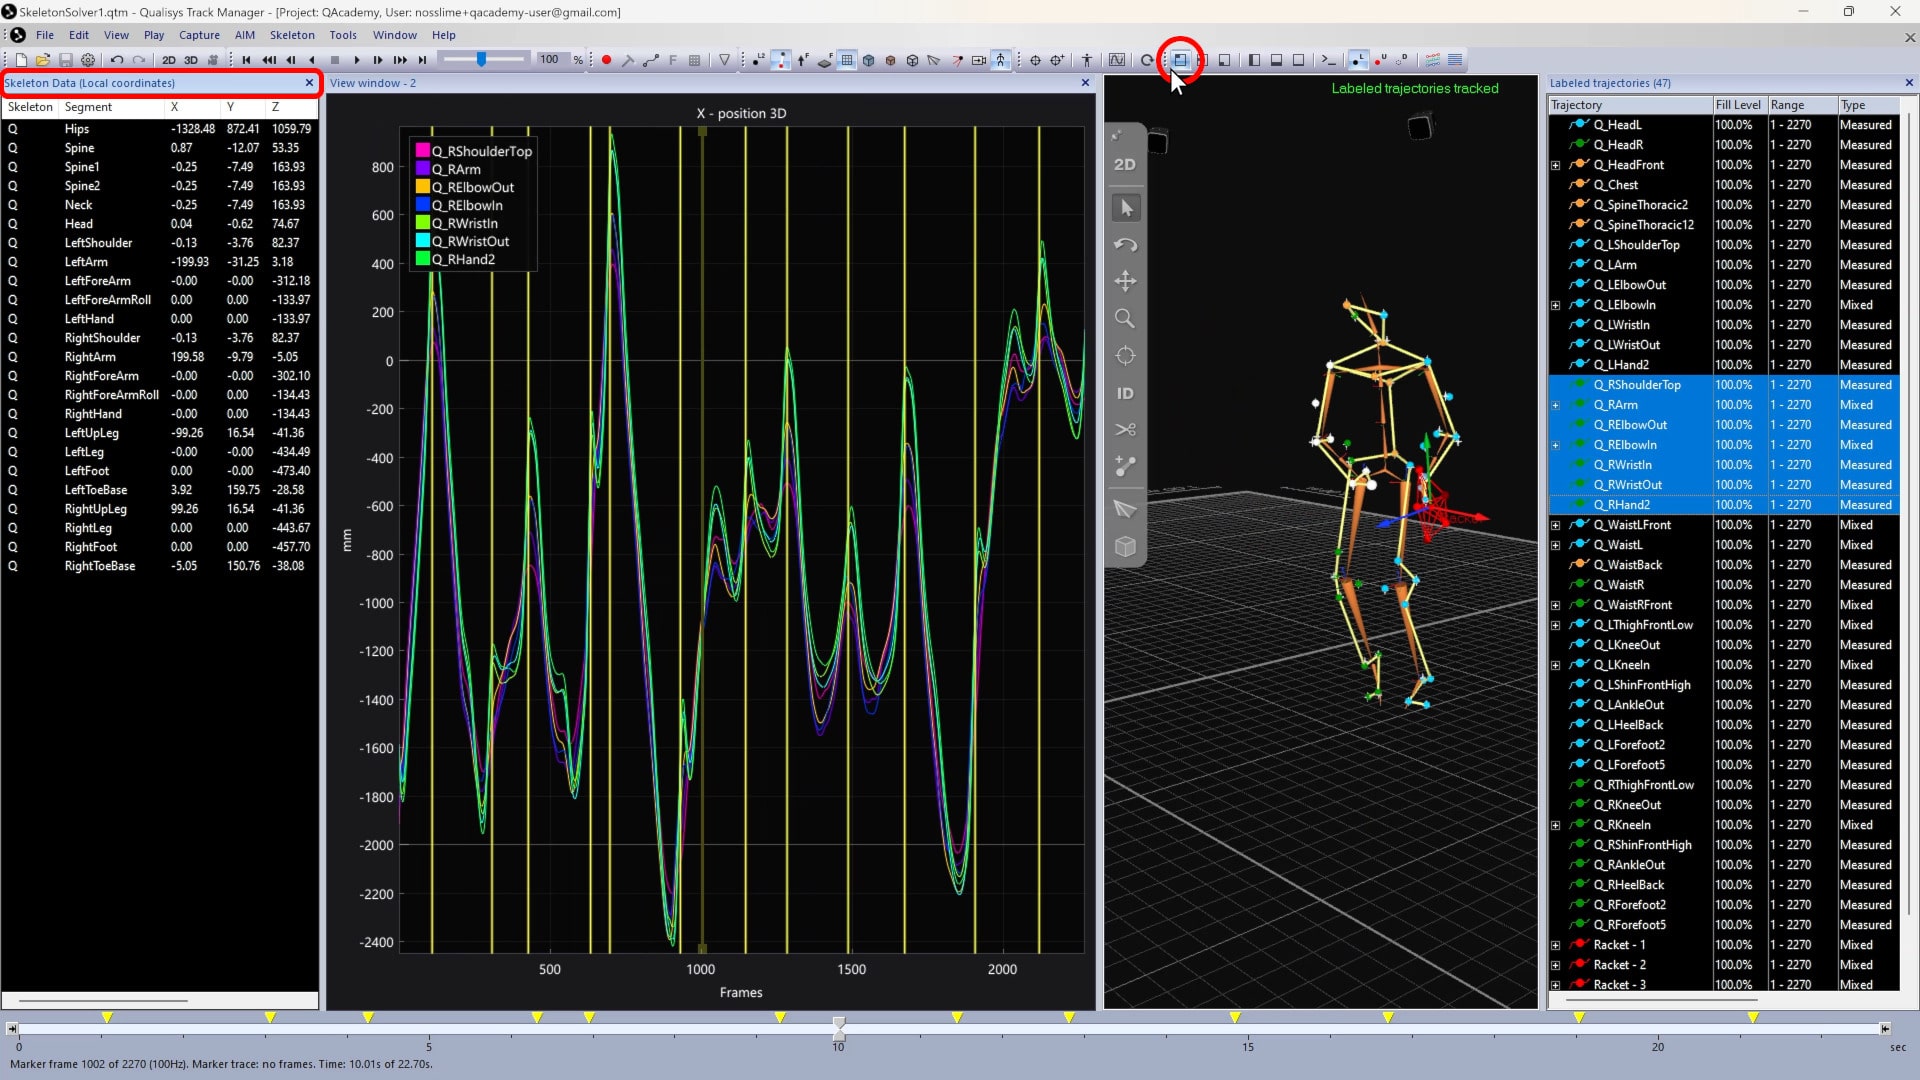Expand the Racket - 1 trajectory
This screenshot has height=1080, width=1920.
pyautogui.click(x=1556, y=945)
